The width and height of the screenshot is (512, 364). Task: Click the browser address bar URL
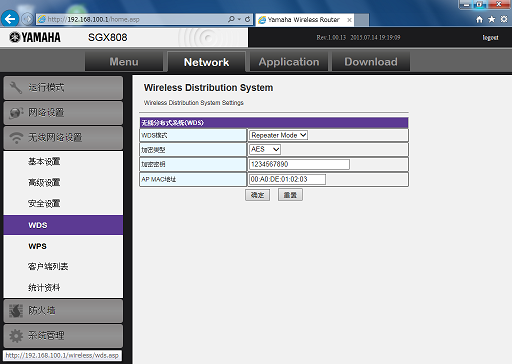pos(93,20)
